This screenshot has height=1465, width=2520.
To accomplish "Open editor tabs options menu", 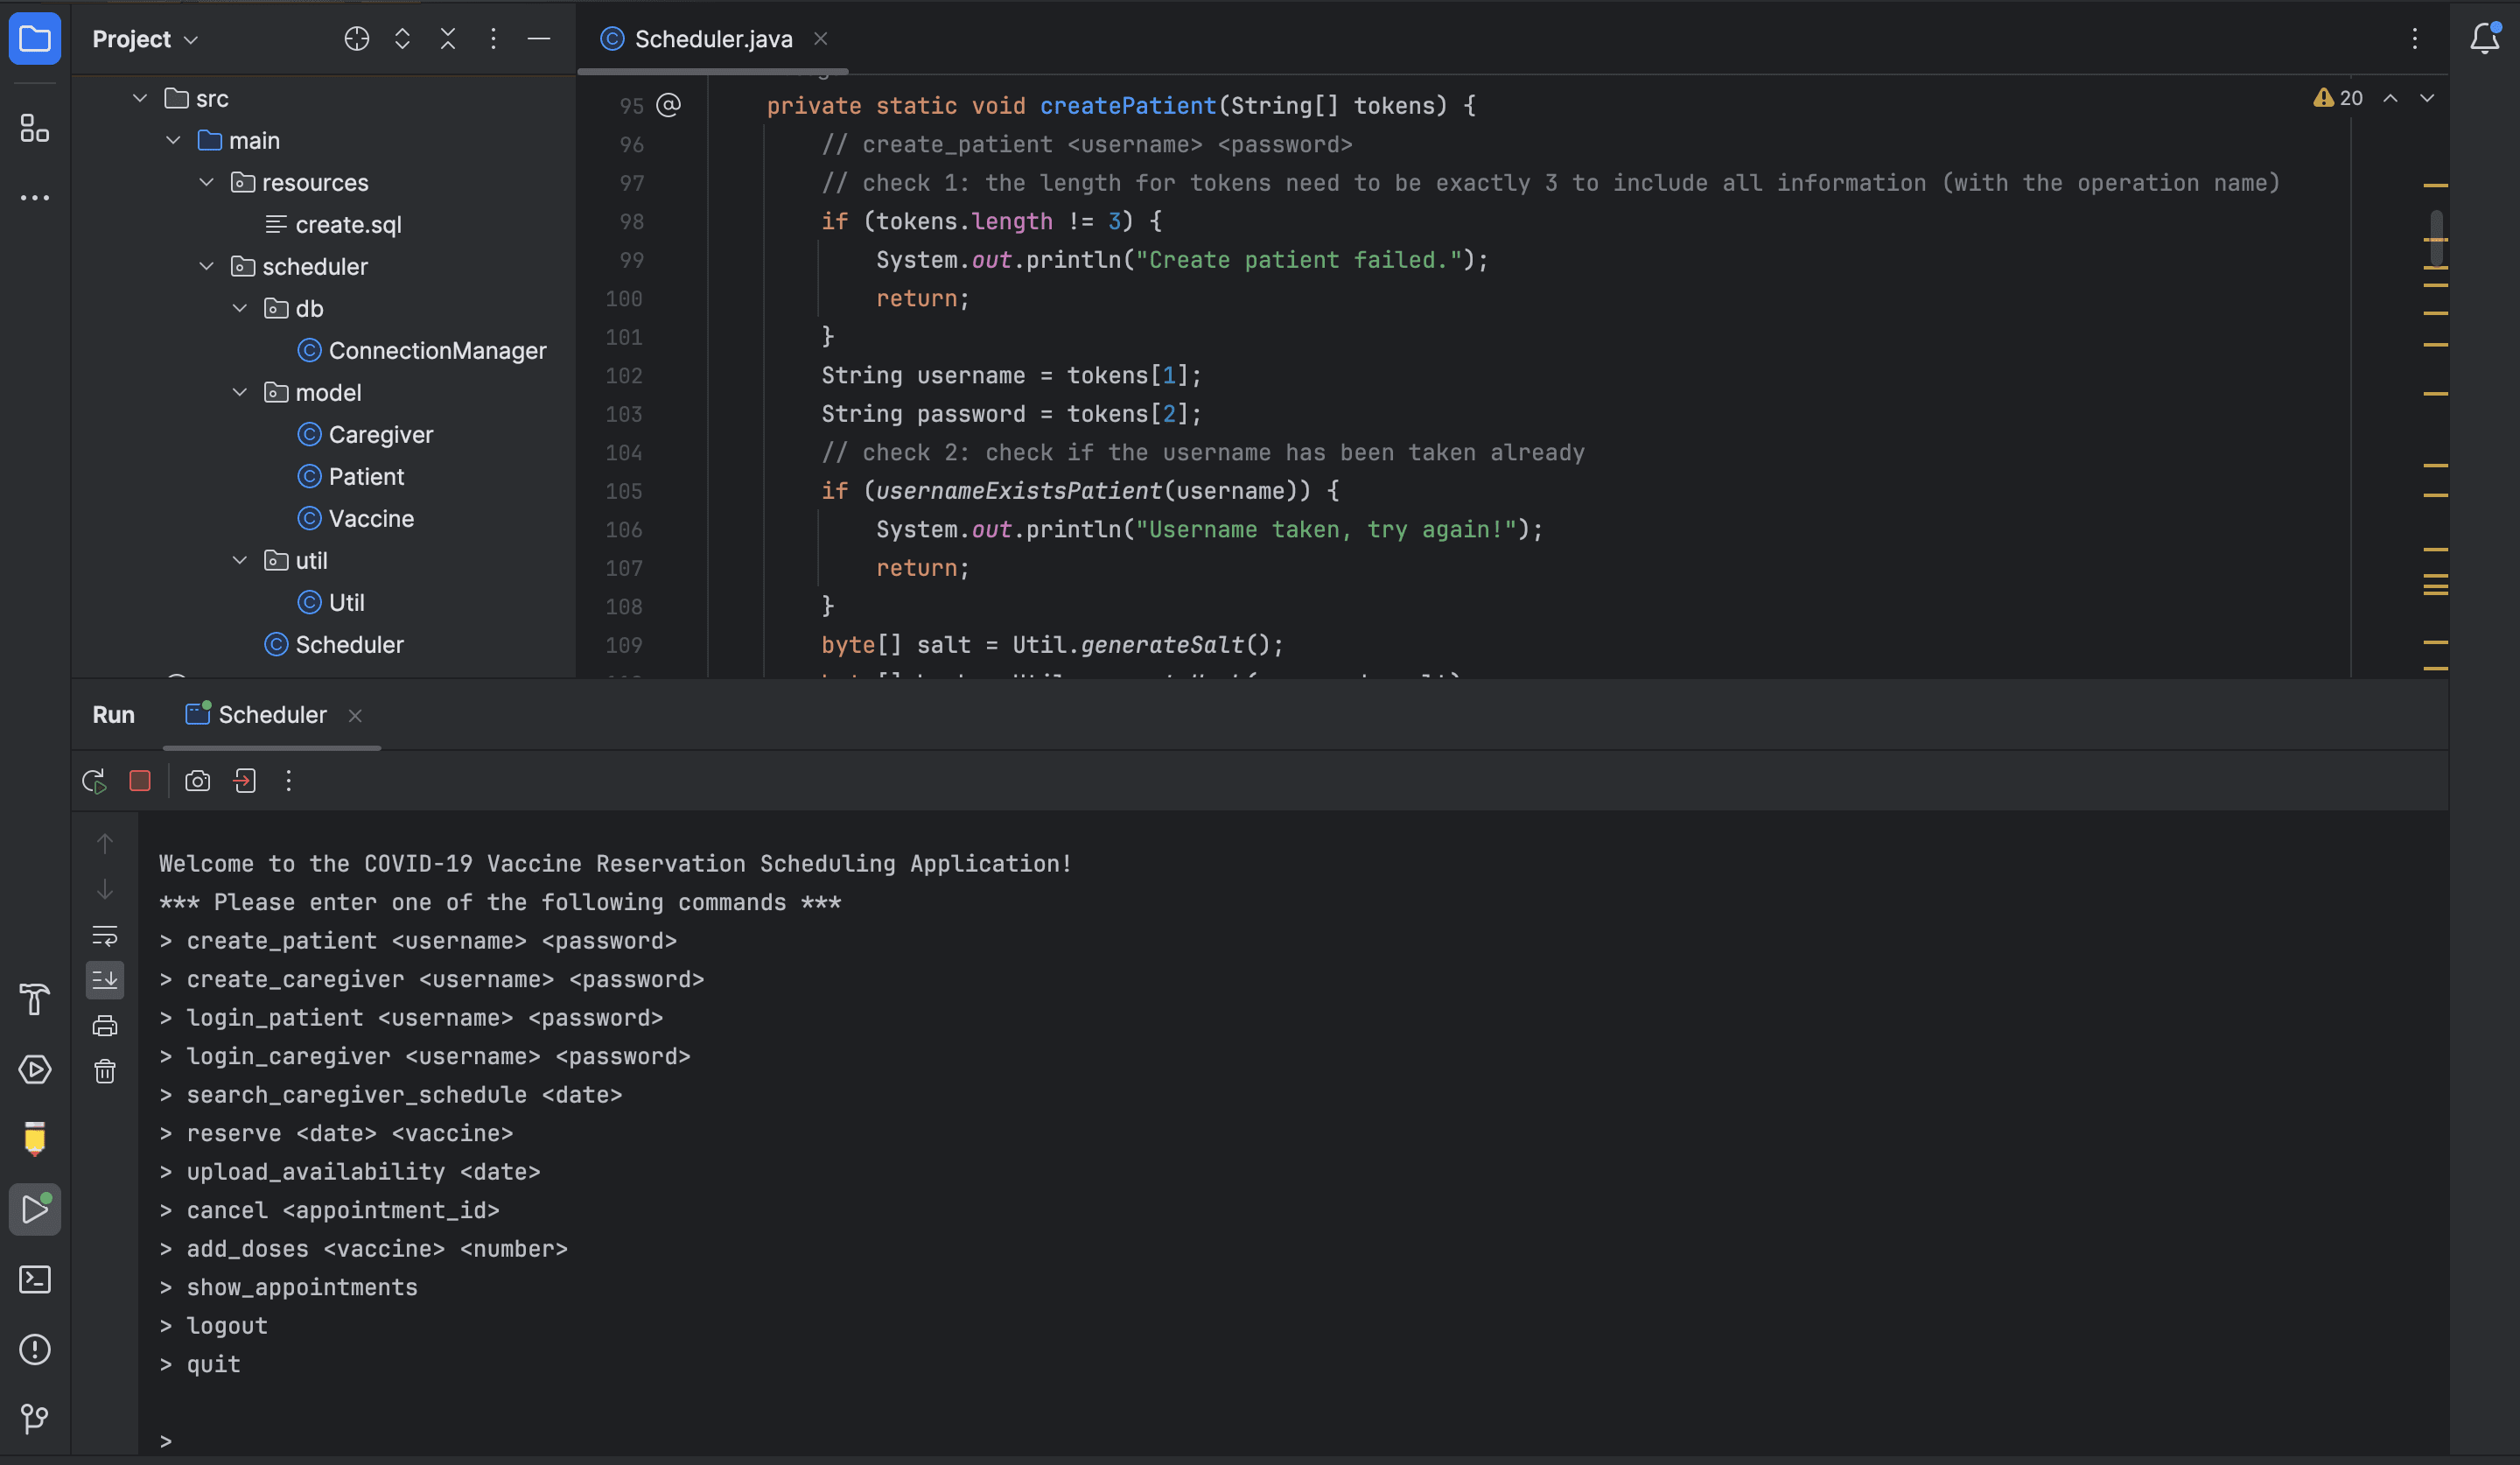I will tap(2415, 39).
